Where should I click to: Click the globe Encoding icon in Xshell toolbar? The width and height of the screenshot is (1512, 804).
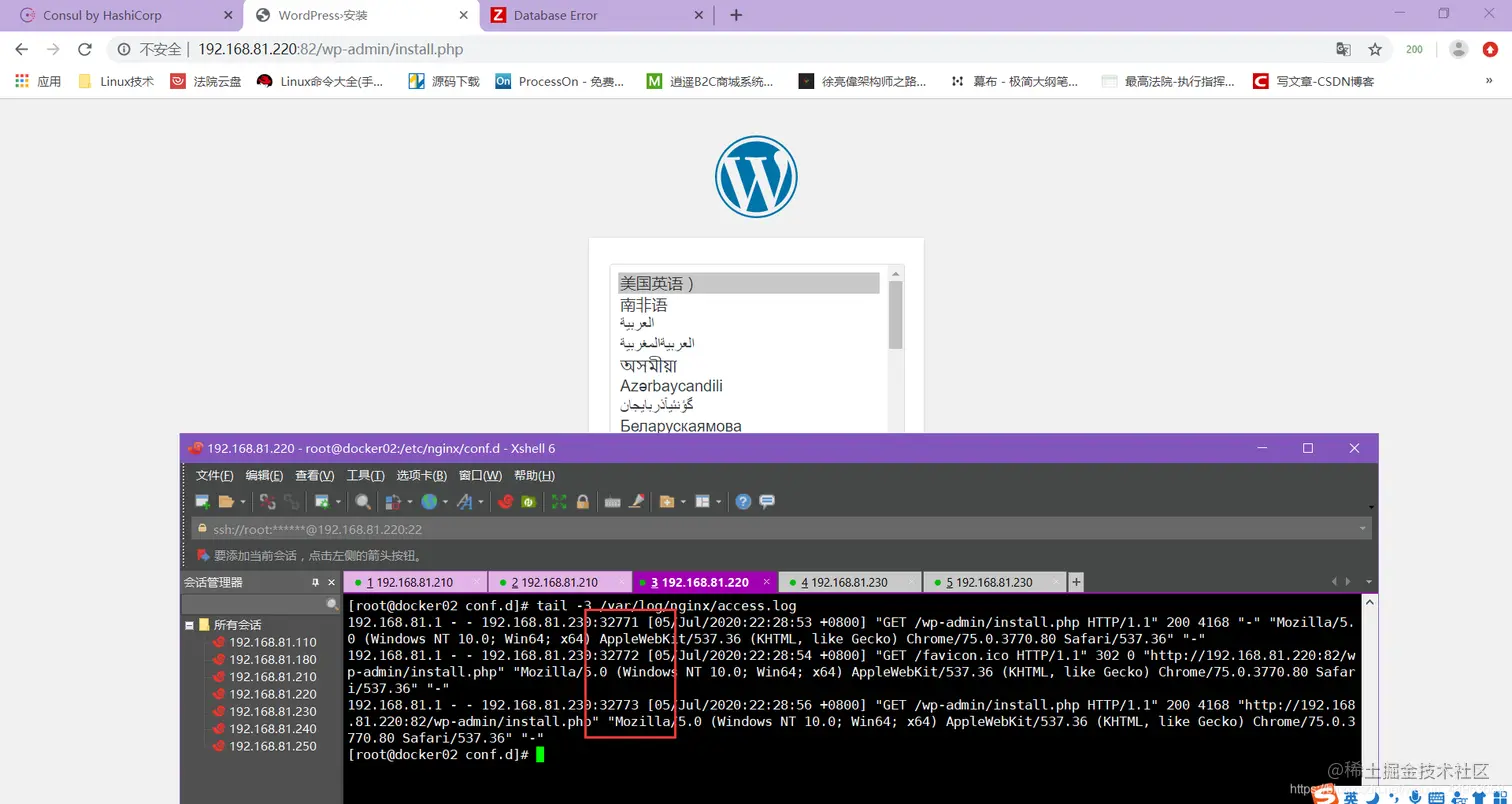click(429, 502)
